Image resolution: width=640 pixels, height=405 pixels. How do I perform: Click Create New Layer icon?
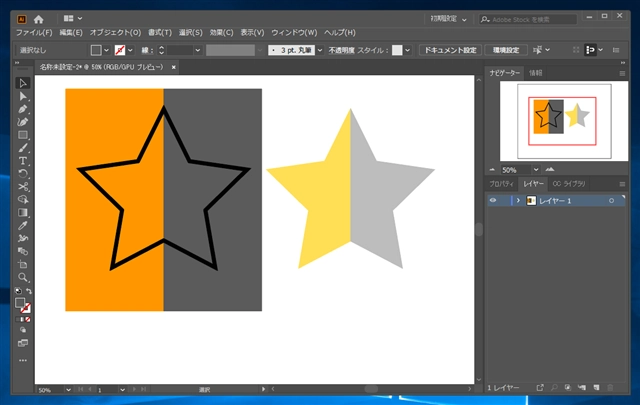[596, 387]
